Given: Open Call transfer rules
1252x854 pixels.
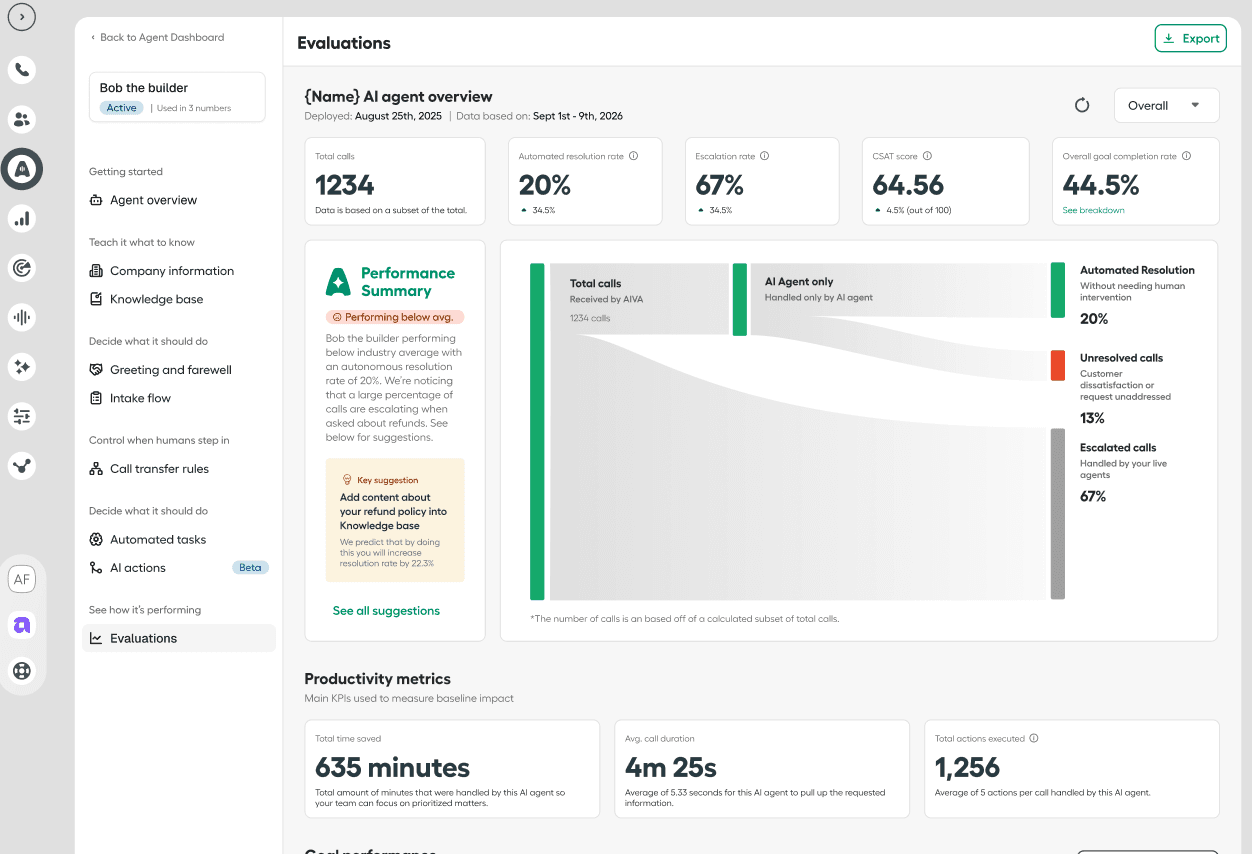Looking at the screenshot, I should (x=160, y=468).
